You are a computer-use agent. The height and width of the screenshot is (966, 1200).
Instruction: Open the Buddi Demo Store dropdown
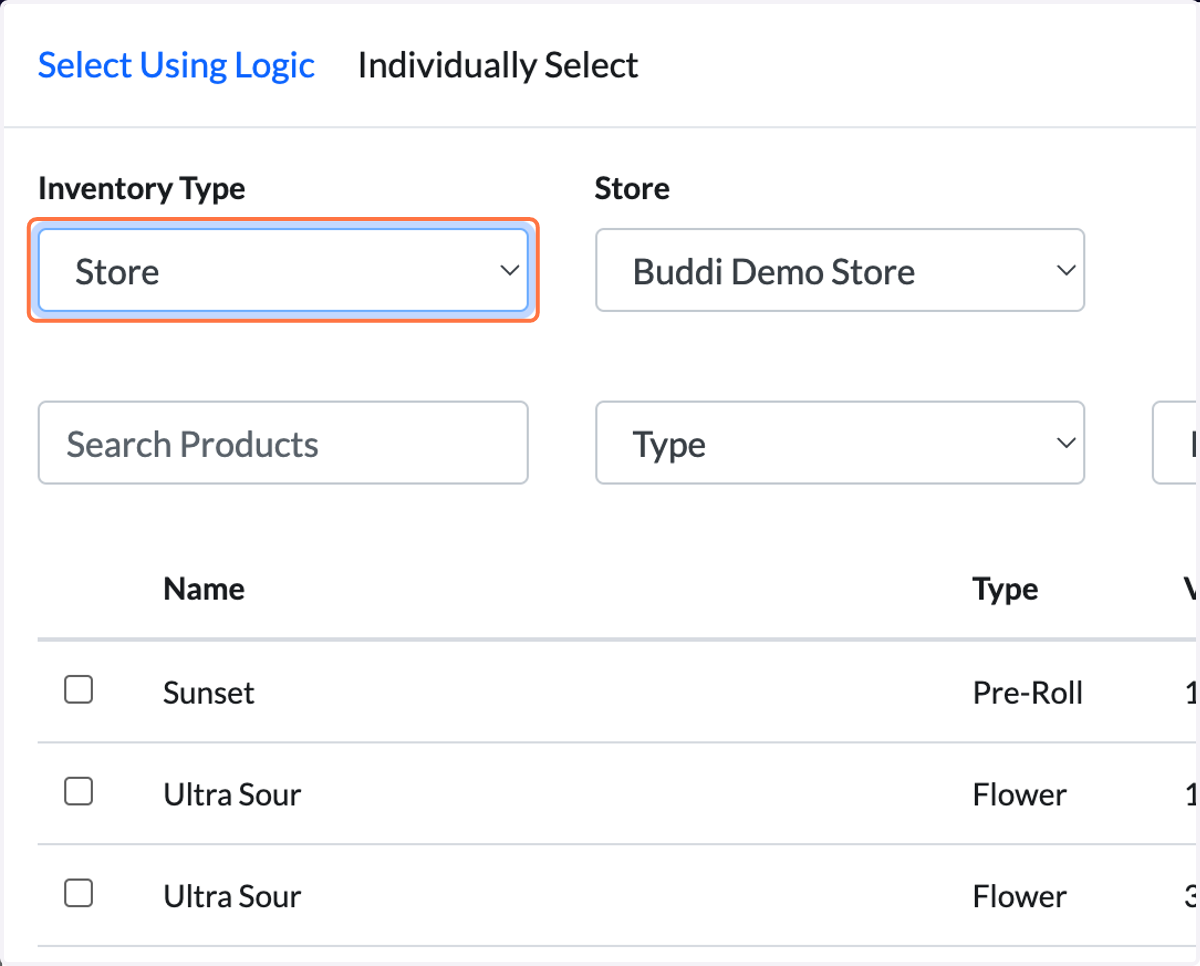(840, 271)
